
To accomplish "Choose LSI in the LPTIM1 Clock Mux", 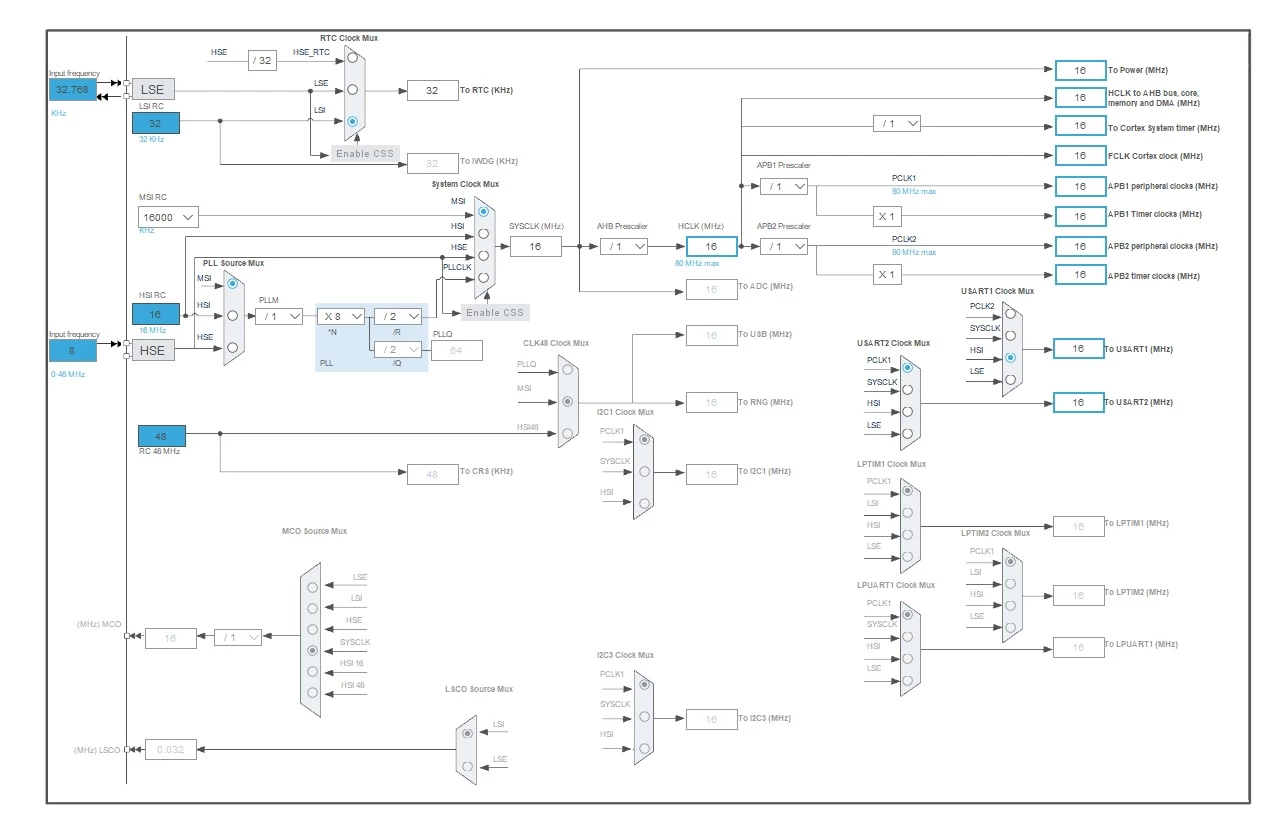I will tap(907, 511).
